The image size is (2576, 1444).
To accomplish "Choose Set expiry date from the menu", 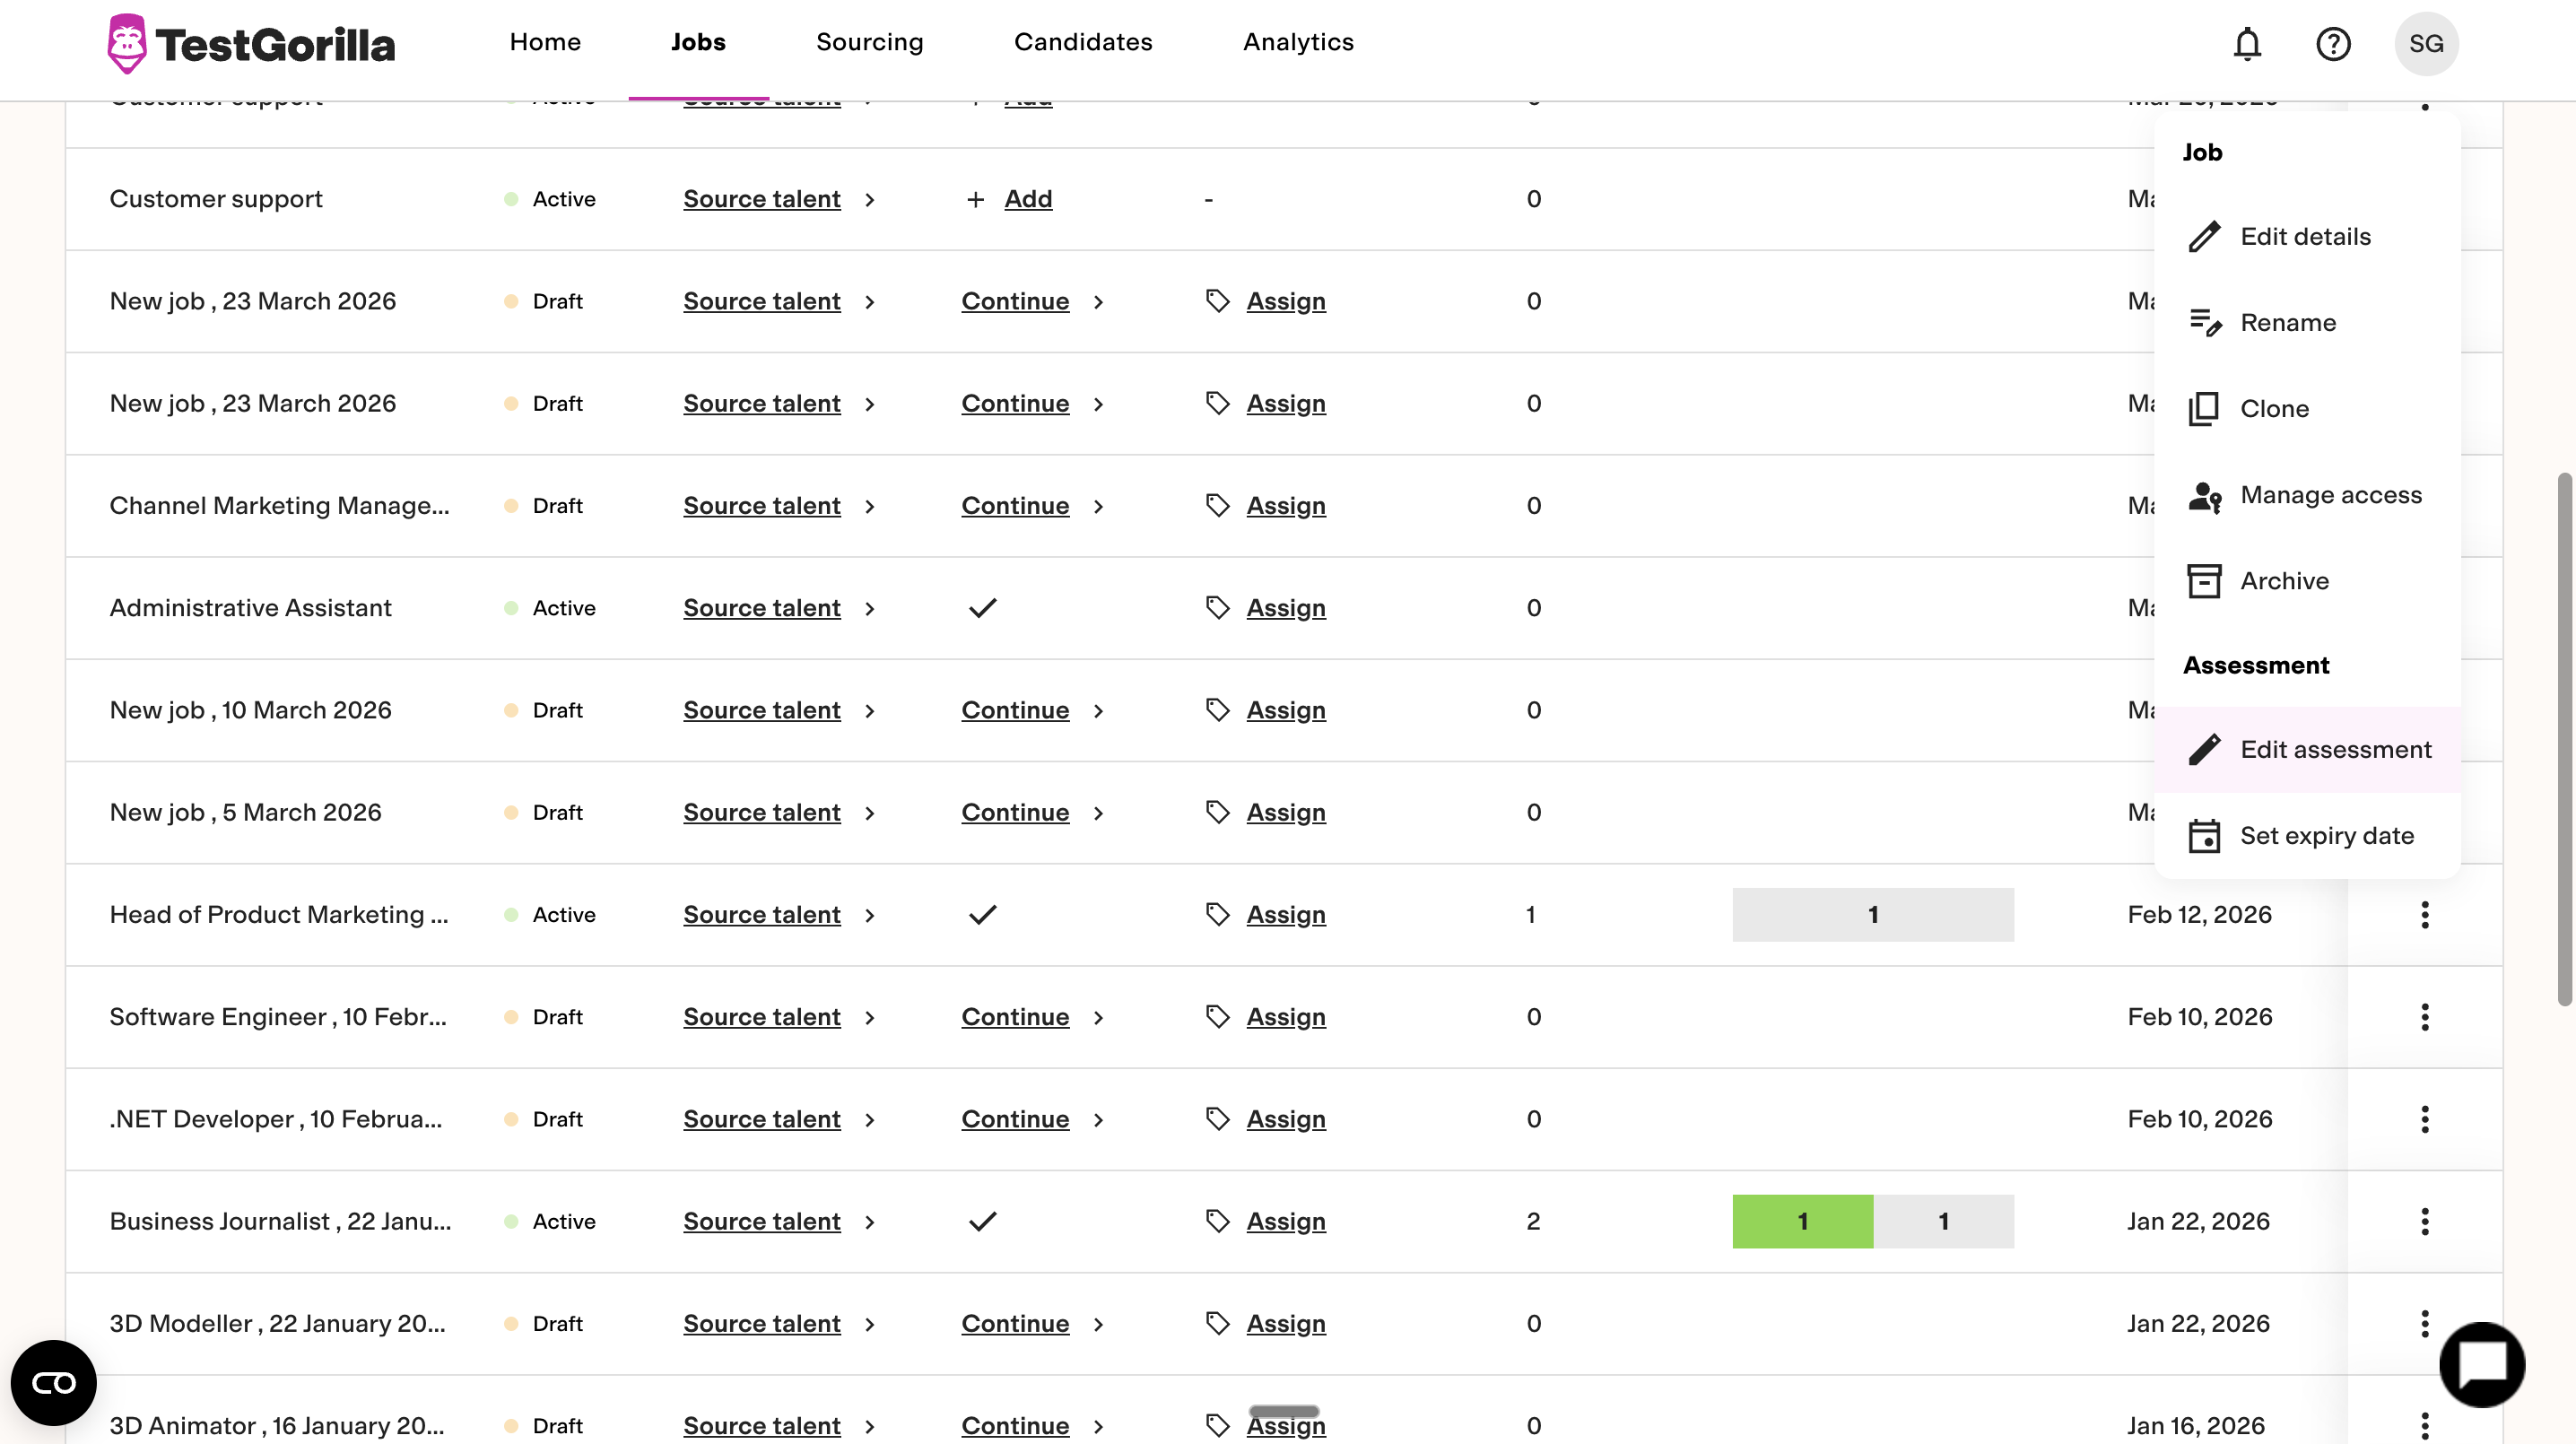I will click(2307, 836).
